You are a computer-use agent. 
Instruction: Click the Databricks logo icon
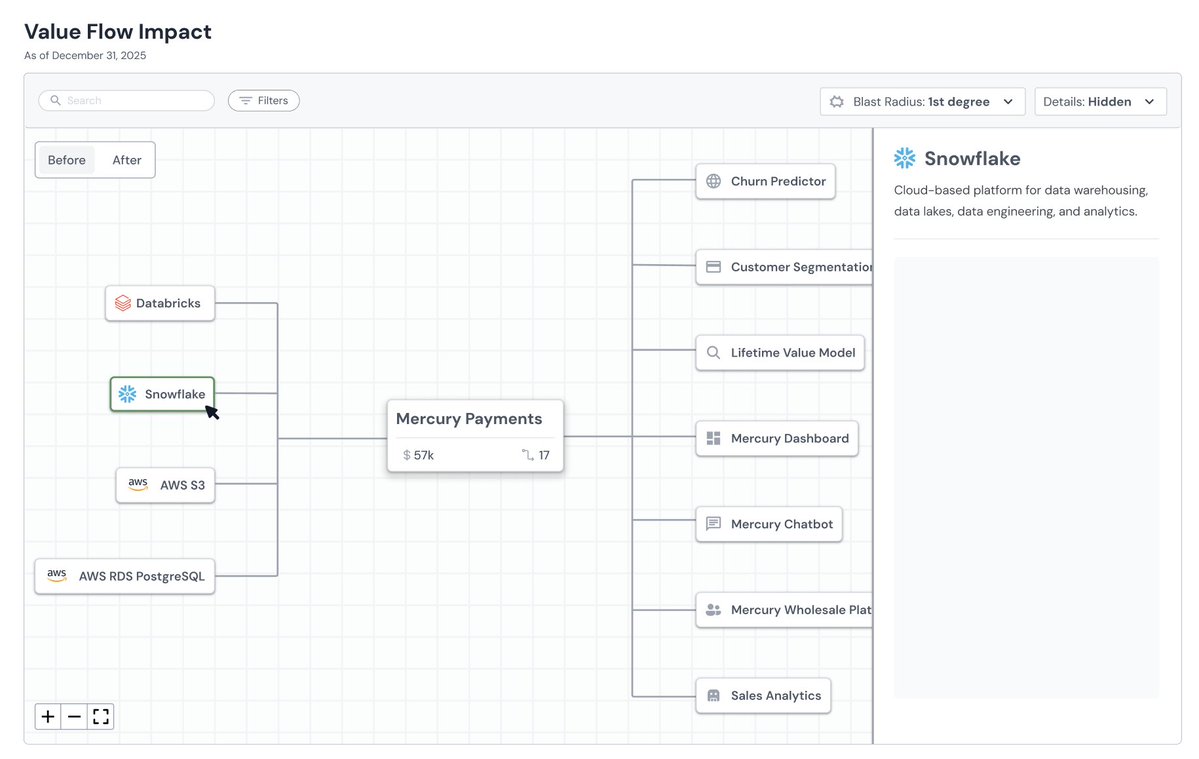tap(123, 303)
